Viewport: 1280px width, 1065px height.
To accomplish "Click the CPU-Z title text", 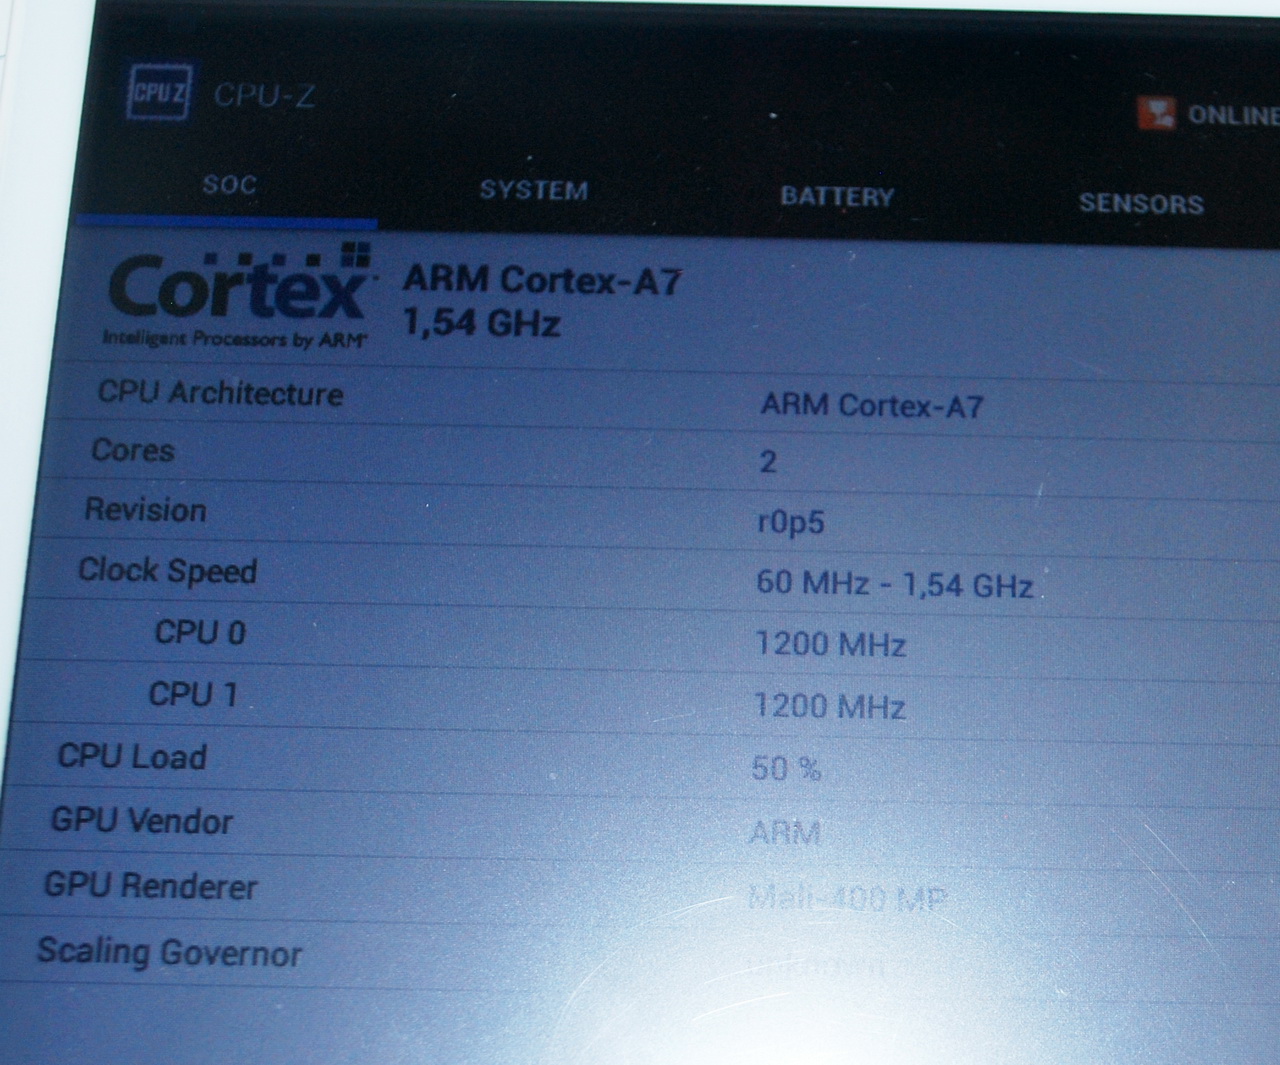I will 264,97.
